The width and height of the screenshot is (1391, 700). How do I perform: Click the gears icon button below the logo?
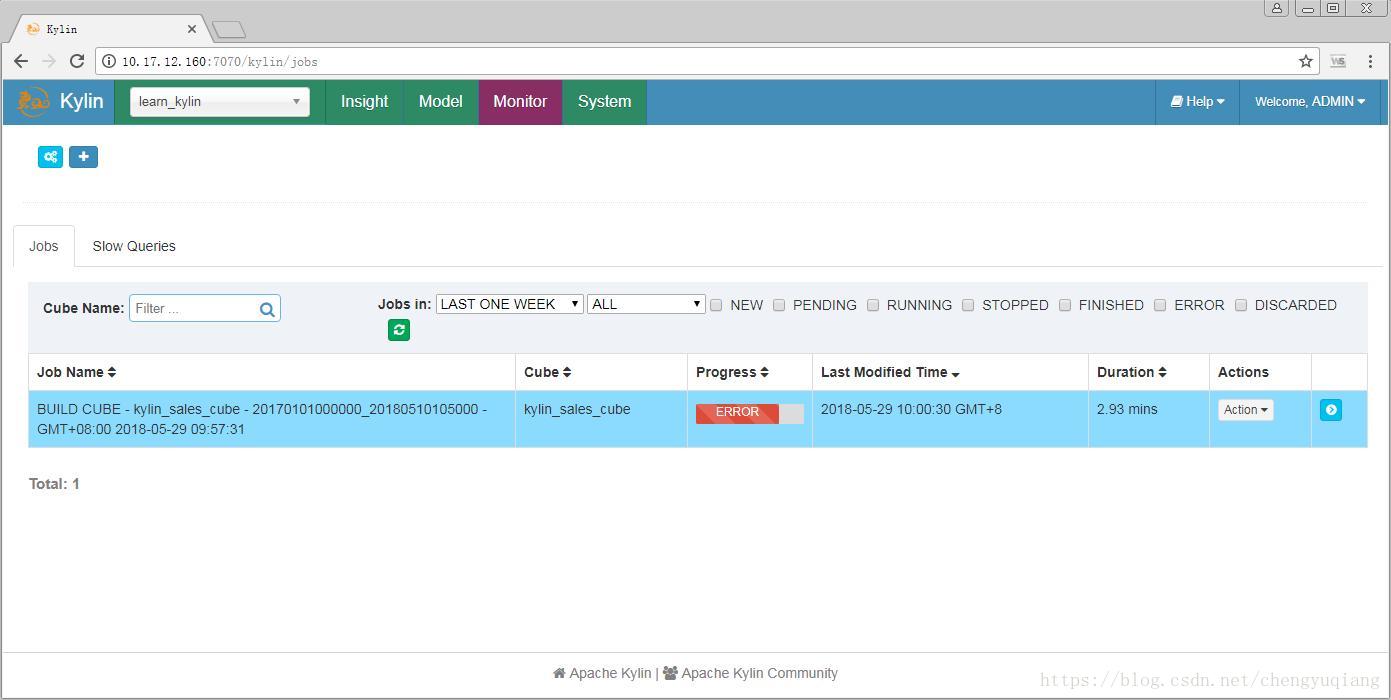(x=50, y=157)
